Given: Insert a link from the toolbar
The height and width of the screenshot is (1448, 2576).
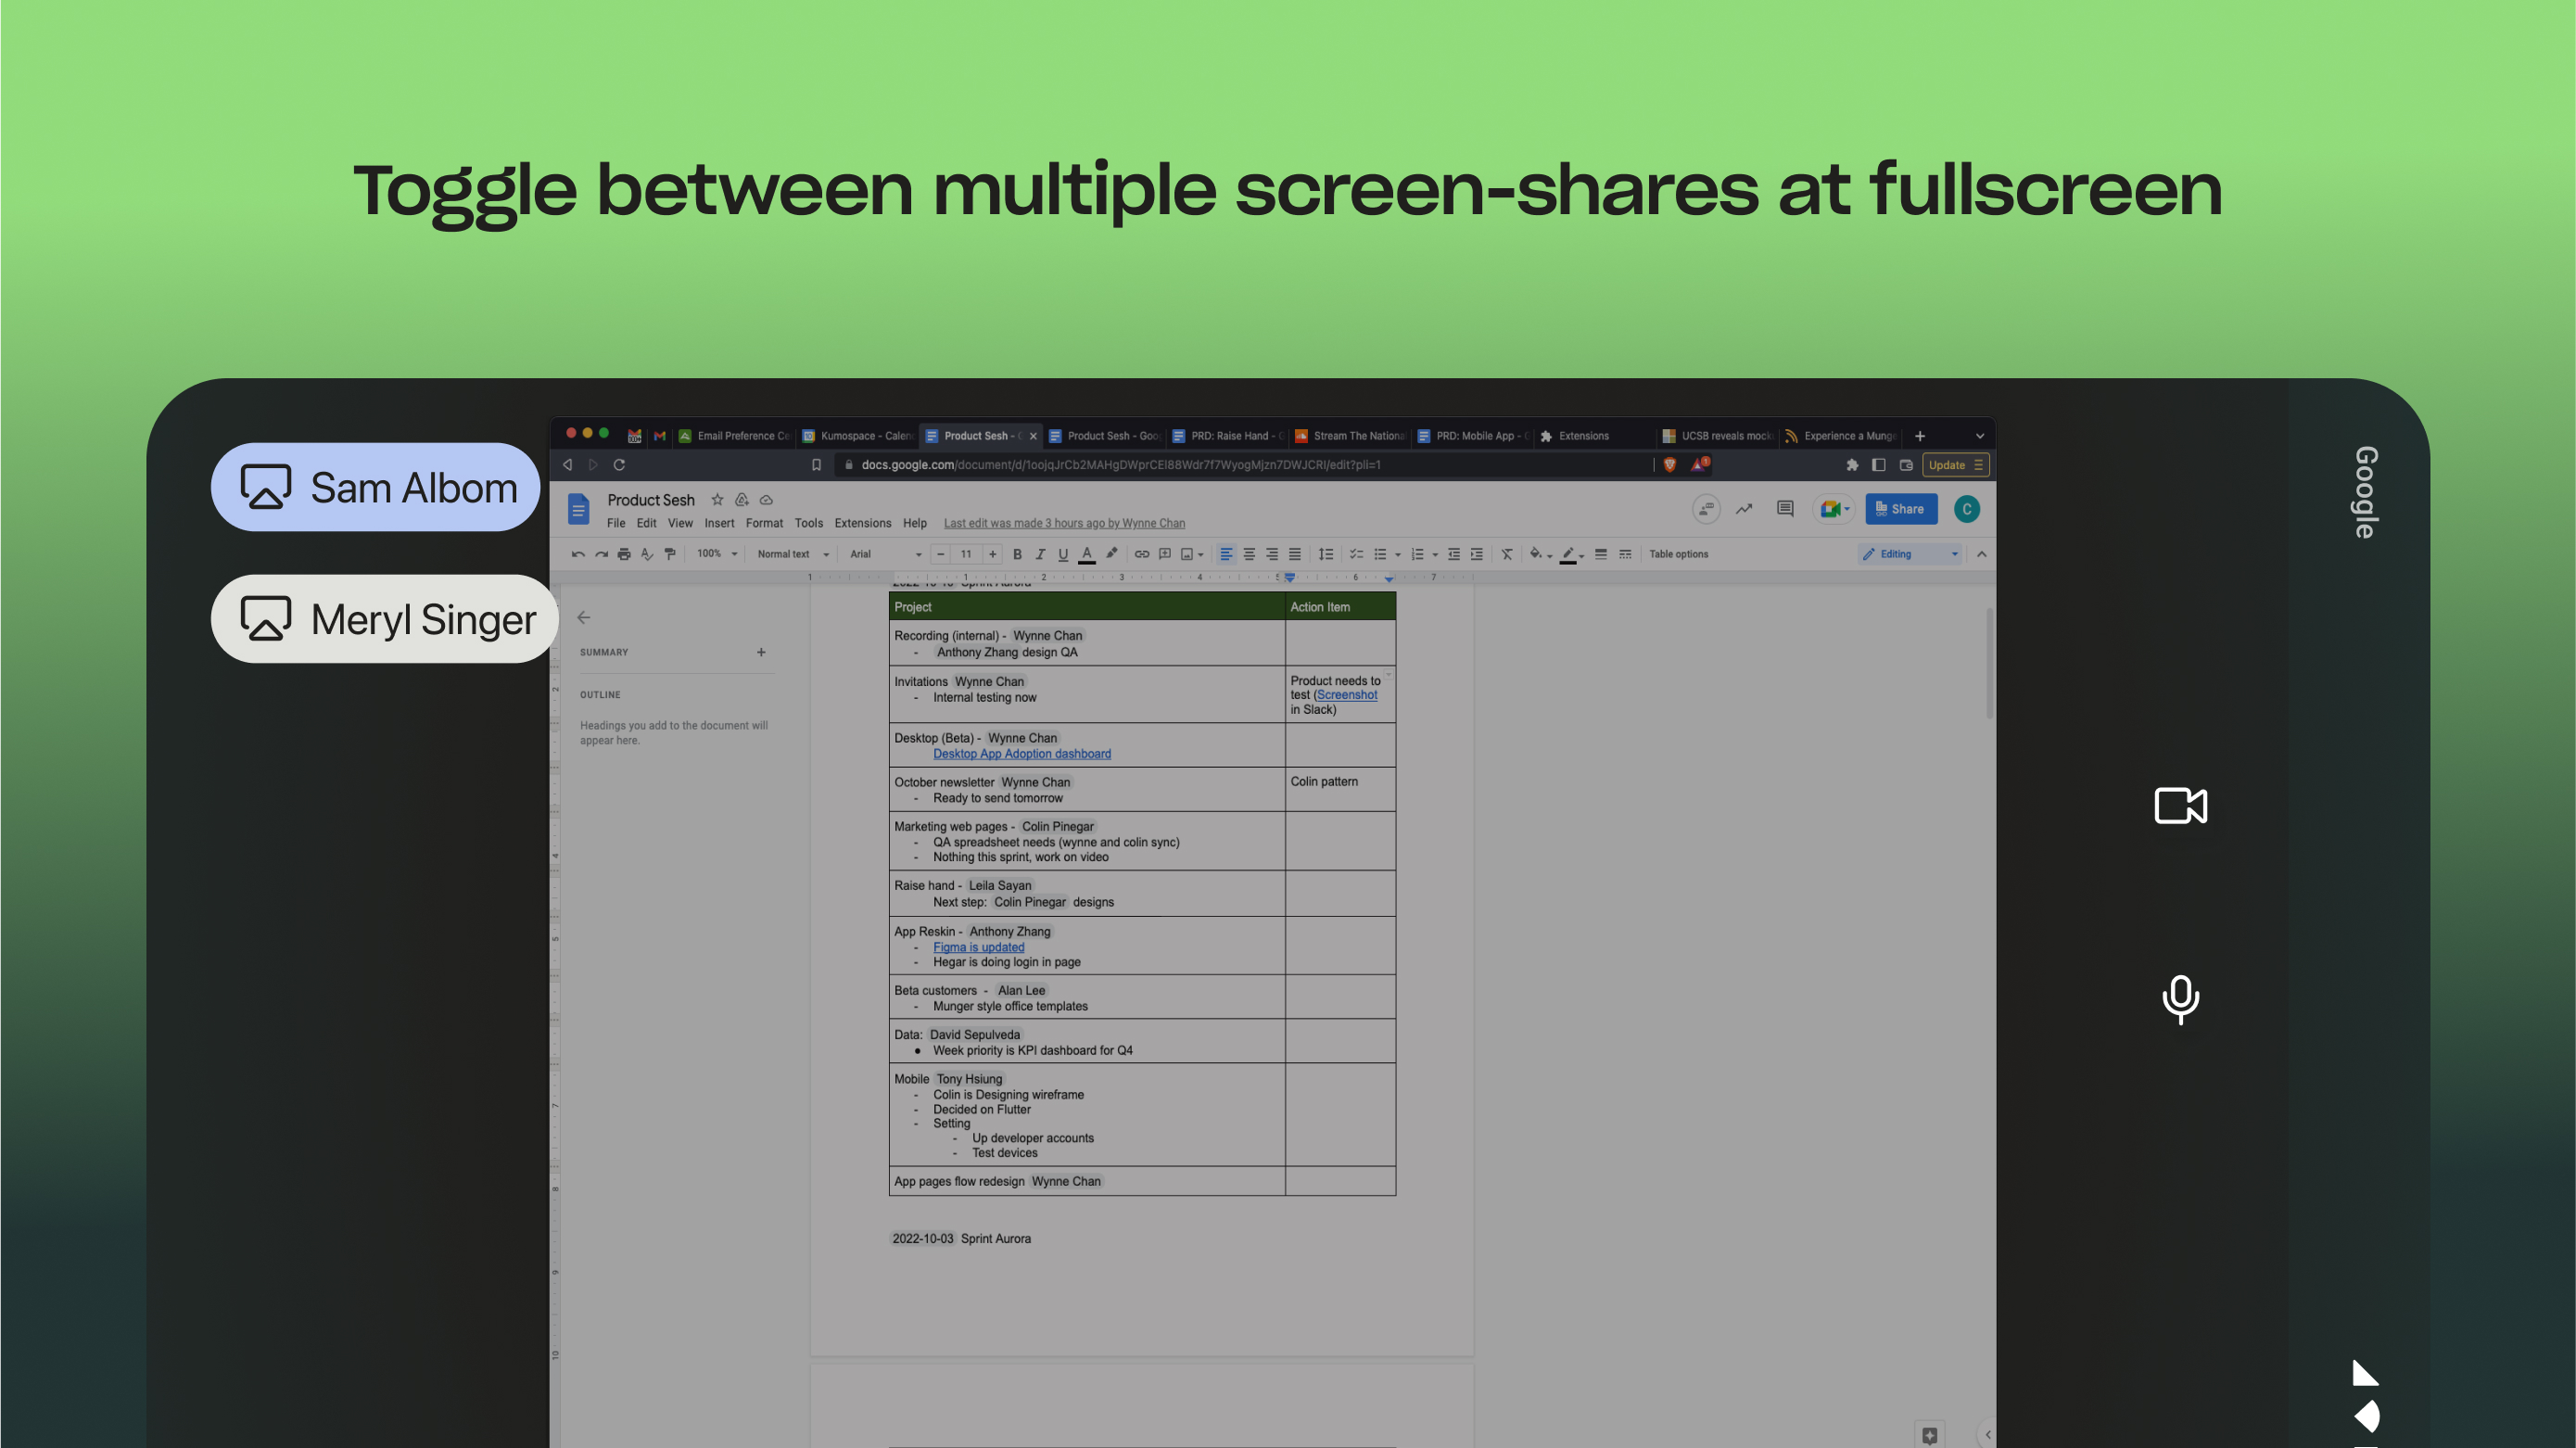Looking at the screenshot, I should 1141,554.
